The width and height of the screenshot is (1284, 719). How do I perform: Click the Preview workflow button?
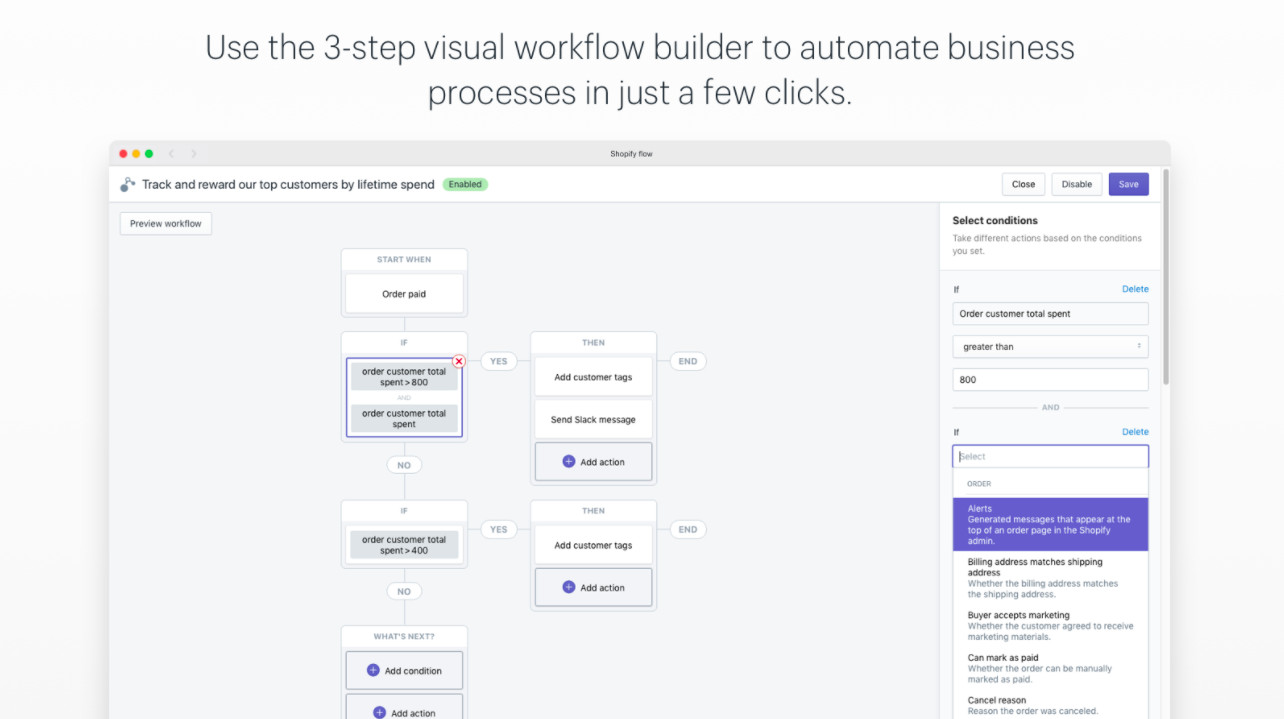click(x=165, y=223)
